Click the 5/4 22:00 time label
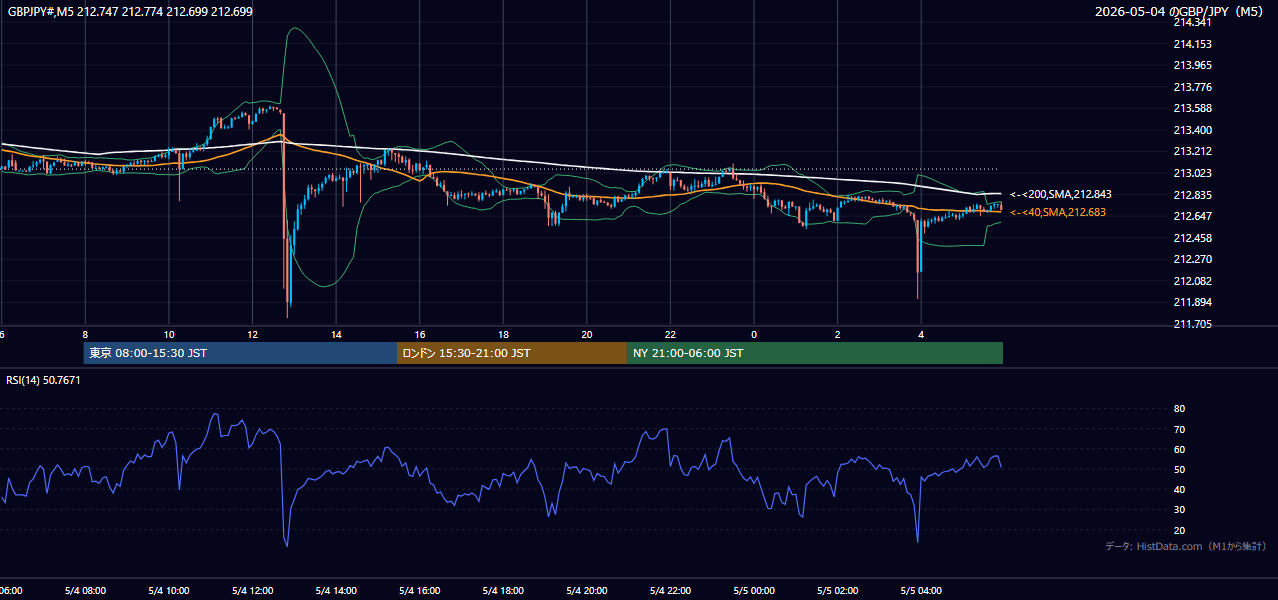This screenshot has height=600, width=1278. tap(670, 591)
